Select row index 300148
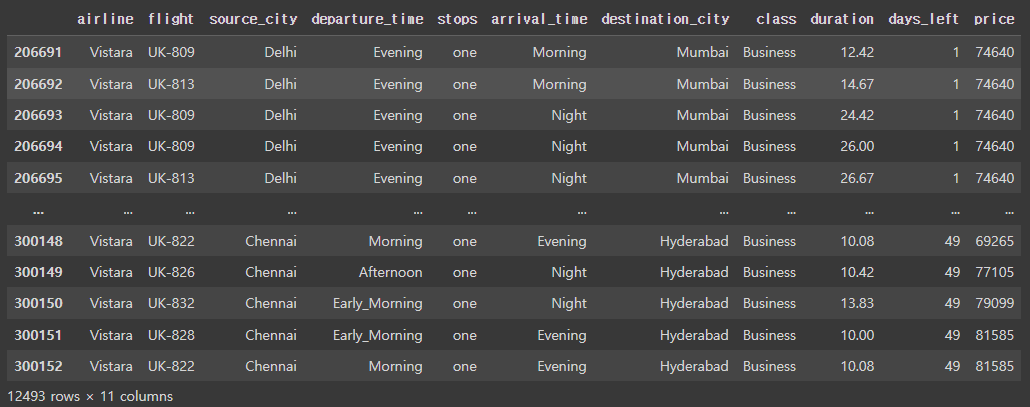This screenshot has height=407, width=1030. coord(38,241)
